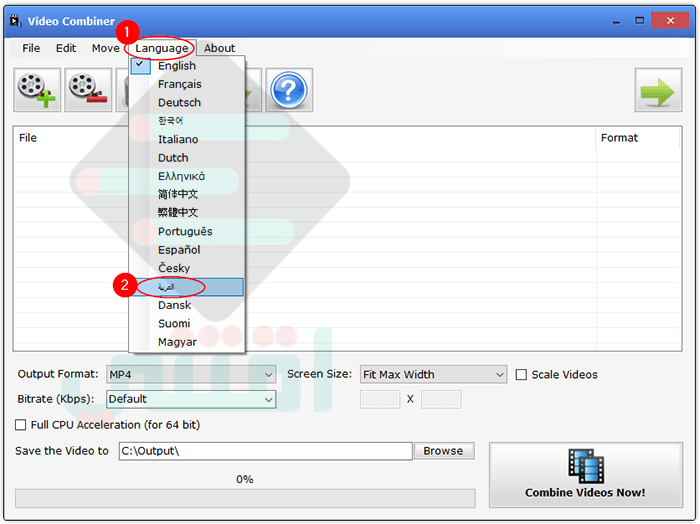
Task: Open the File menu
Action: click(x=31, y=48)
